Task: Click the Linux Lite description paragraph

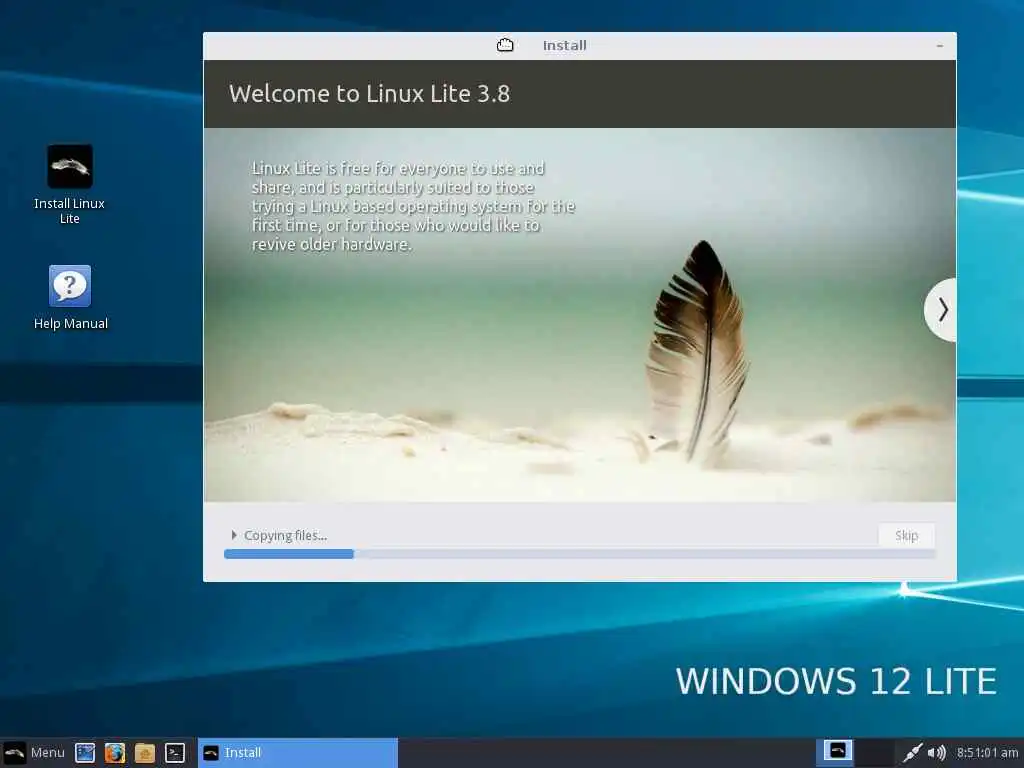Action: pos(413,206)
